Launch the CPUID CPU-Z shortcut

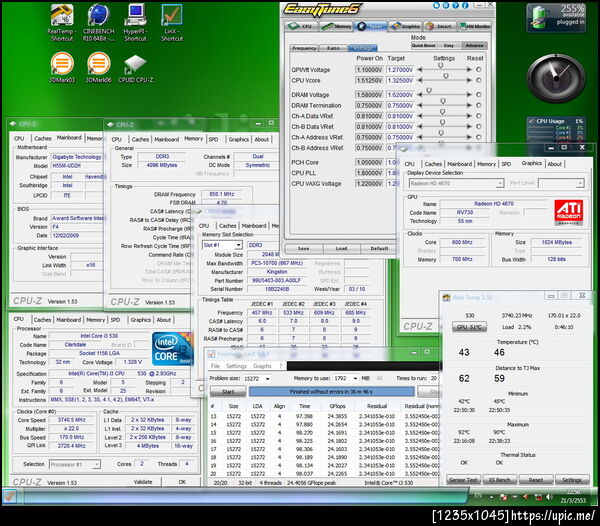click(x=134, y=65)
